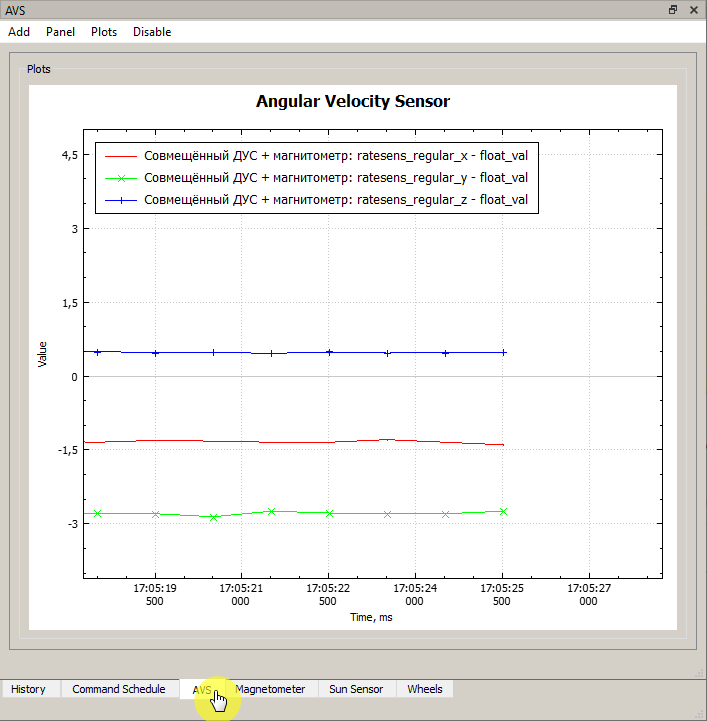This screenshot has width=707, height=721.
Task: Click the red ratesens_regular_x legend line
Action: pos(121,156)
